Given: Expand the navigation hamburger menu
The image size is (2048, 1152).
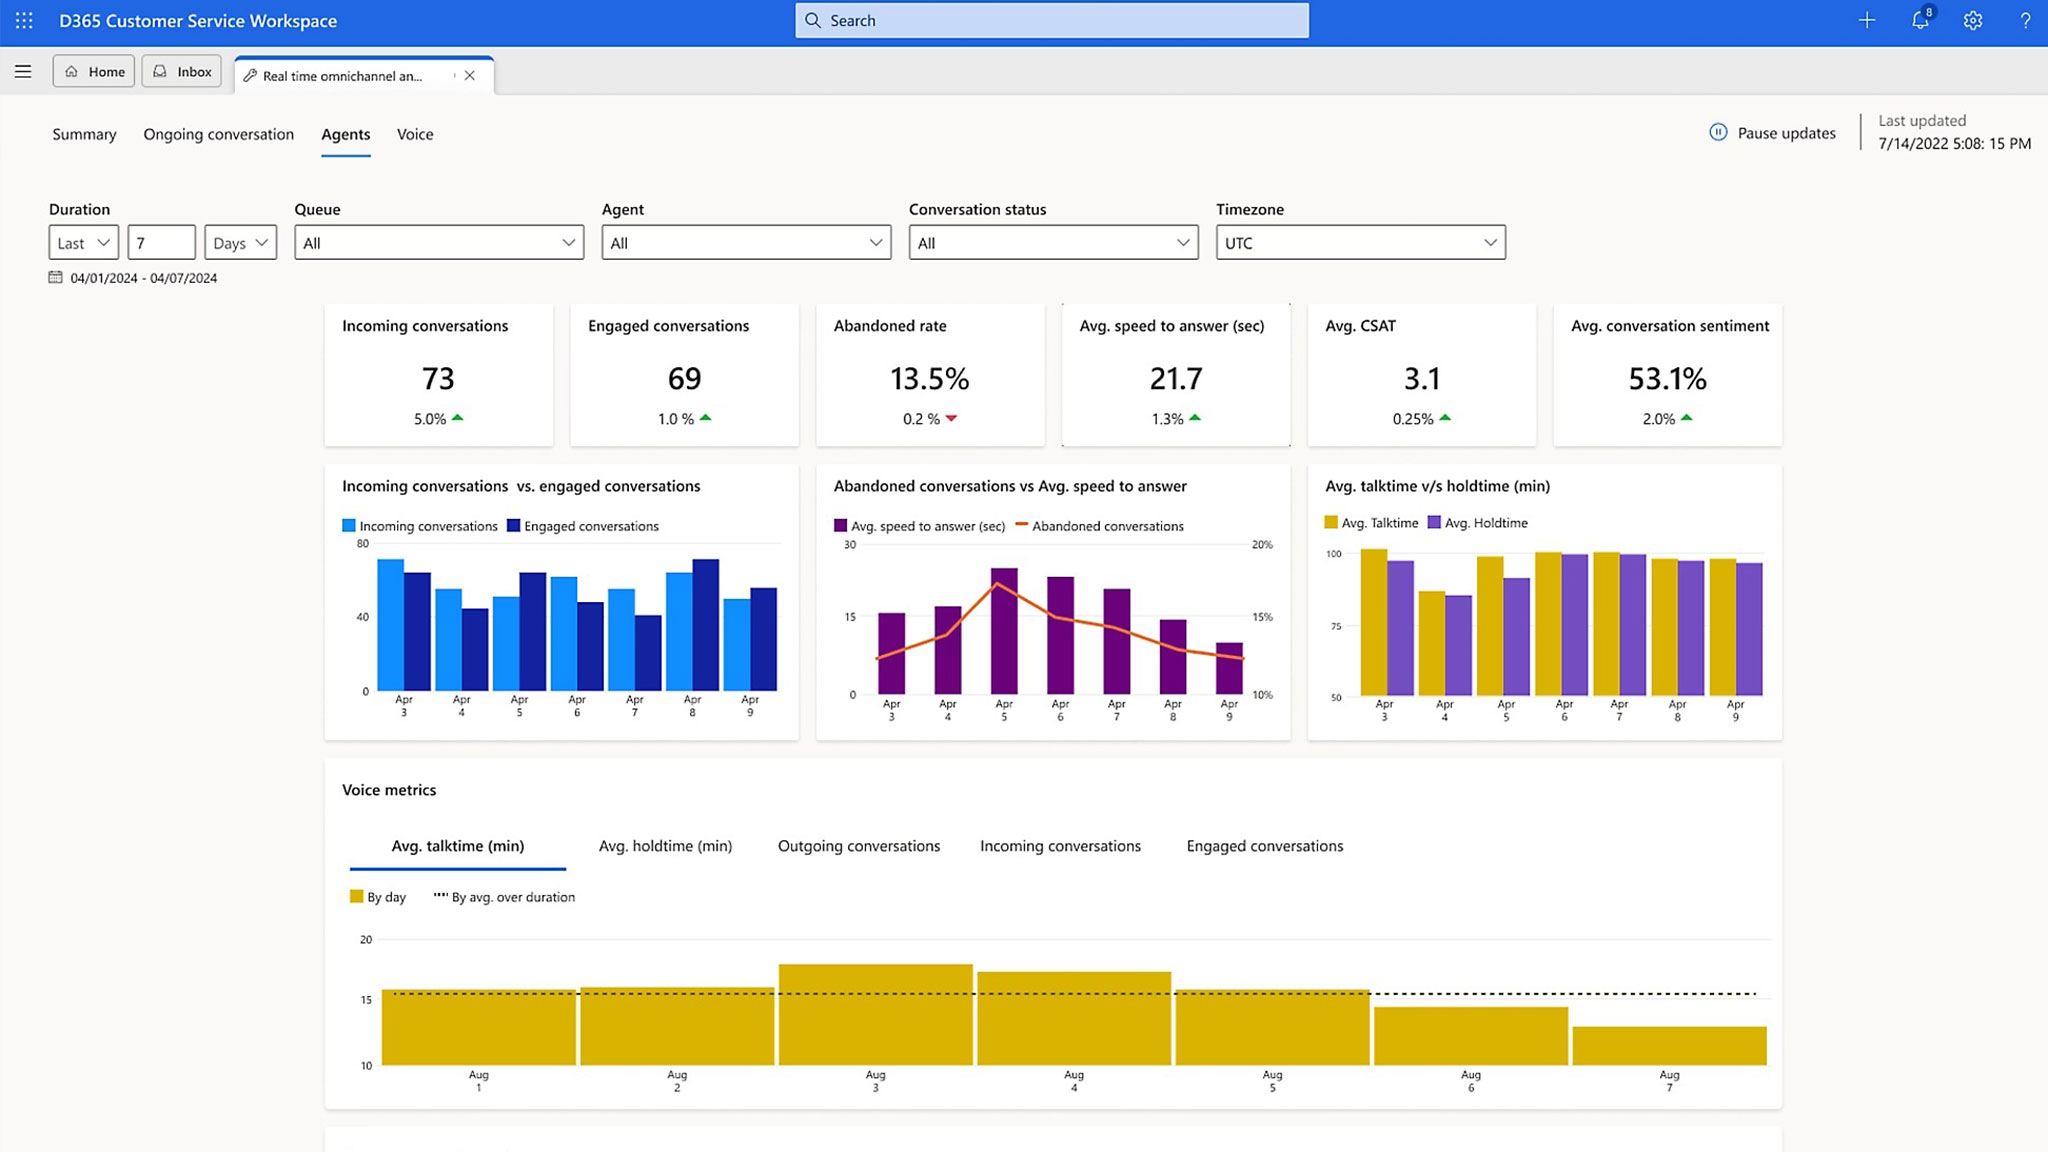Looking at the screenshot, I should click(23, 71).
